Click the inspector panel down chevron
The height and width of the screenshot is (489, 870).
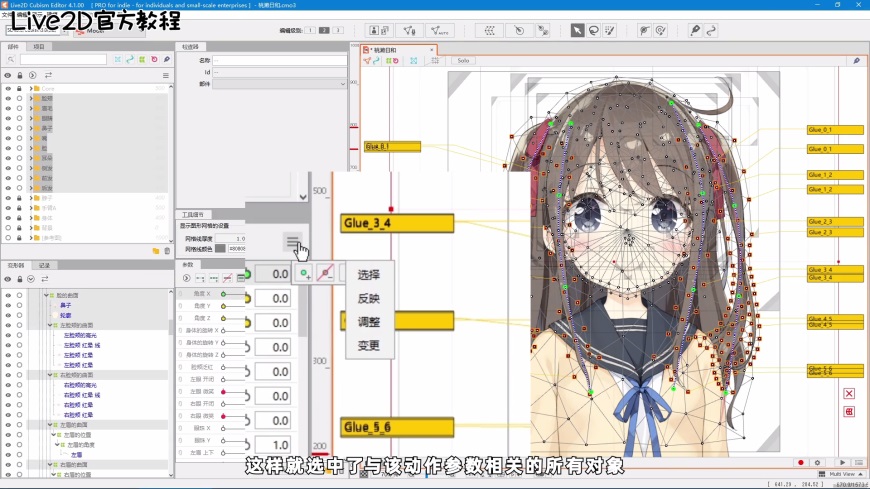point(302,196)
